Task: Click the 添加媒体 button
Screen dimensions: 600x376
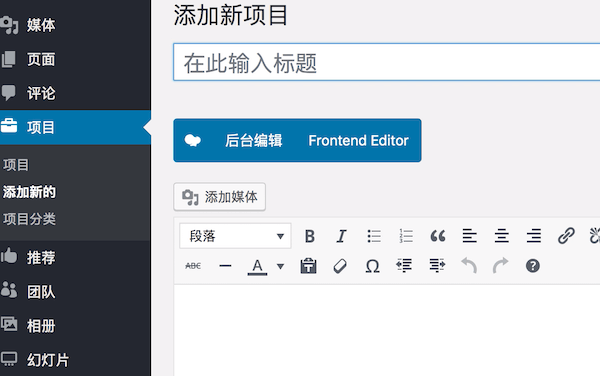Action: pyautogui.click(x=220, y=197)
